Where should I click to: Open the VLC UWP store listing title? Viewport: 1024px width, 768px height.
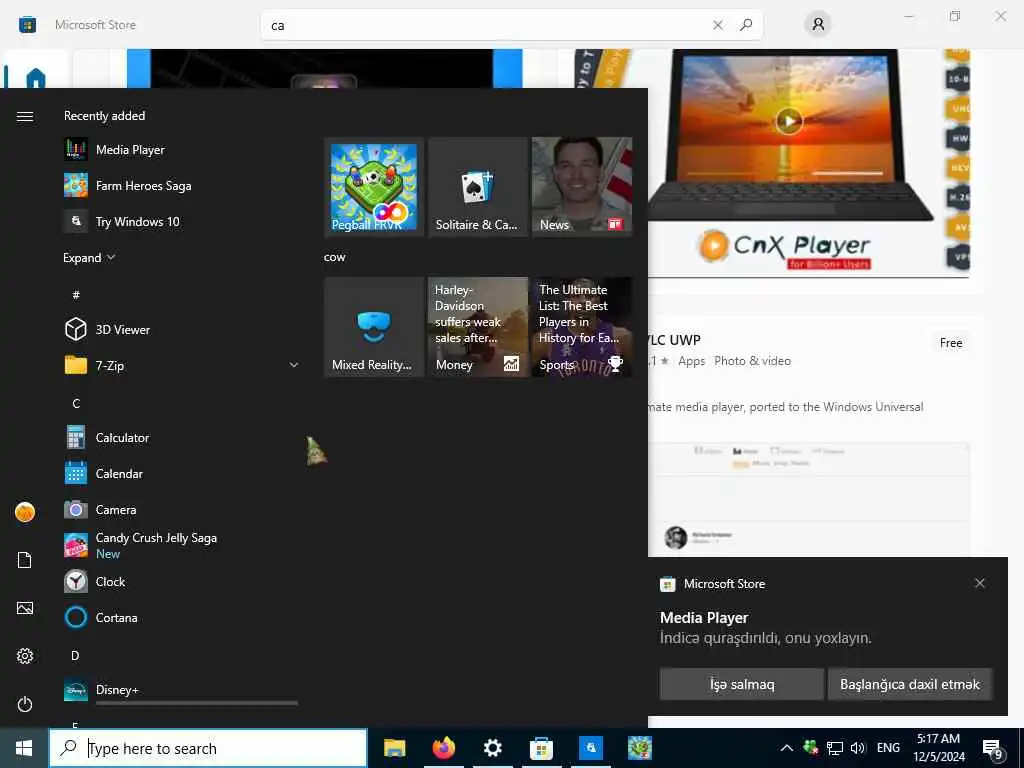674,340
